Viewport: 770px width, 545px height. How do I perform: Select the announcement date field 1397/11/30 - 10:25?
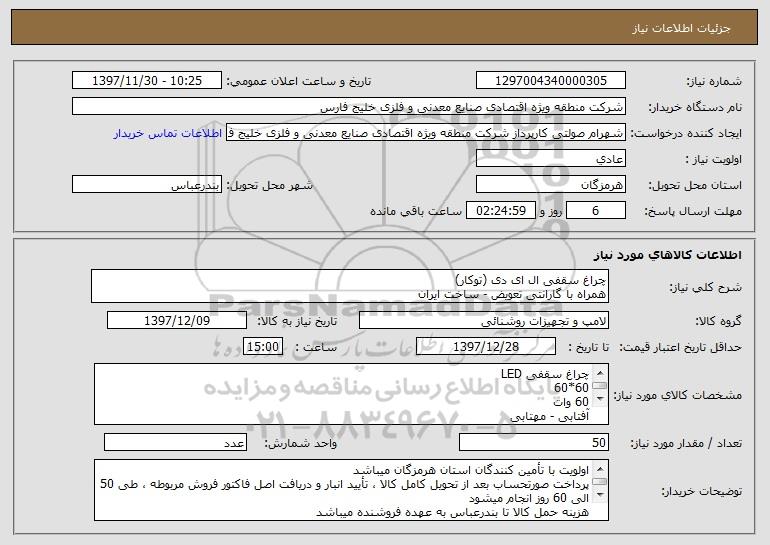(147, 81)
